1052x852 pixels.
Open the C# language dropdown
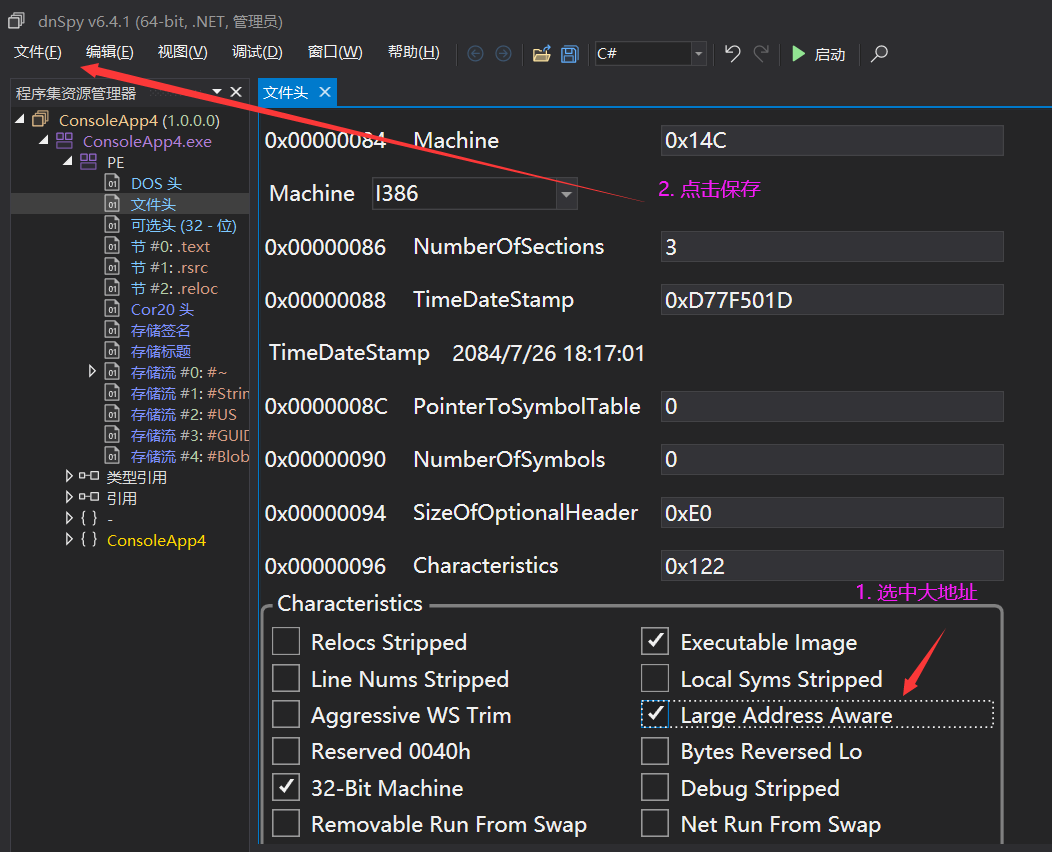pyautogui.click(x=698, y=54)
